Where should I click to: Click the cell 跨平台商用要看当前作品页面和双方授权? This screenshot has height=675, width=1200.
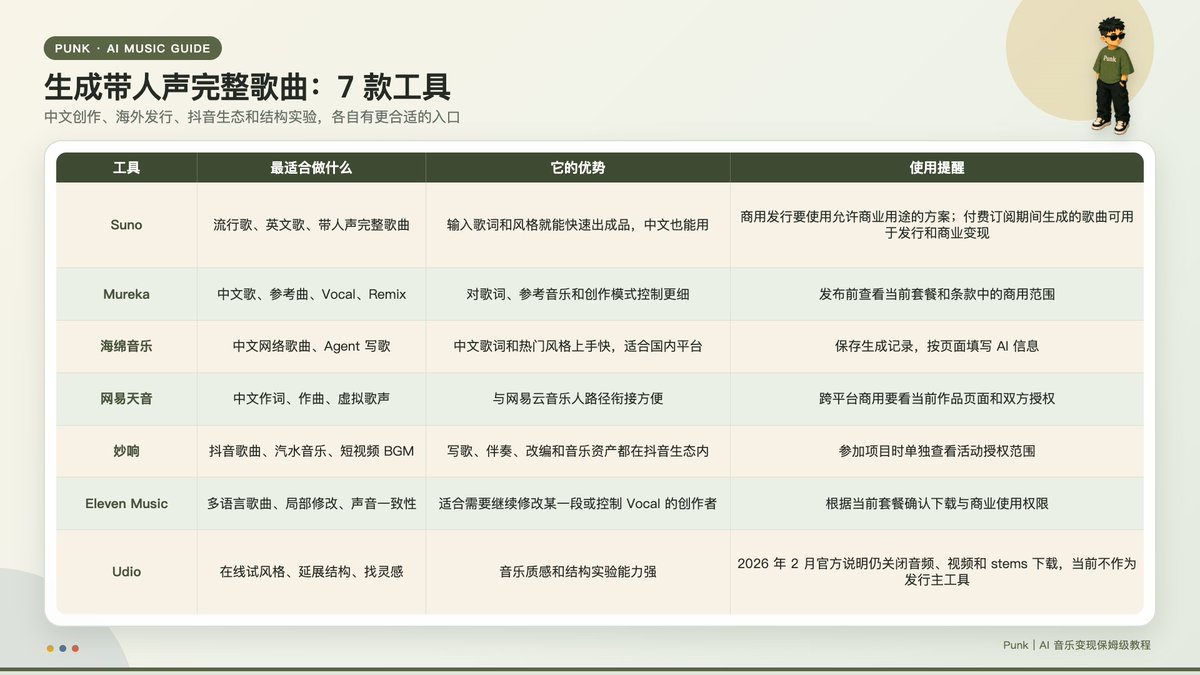coord(937,398)
